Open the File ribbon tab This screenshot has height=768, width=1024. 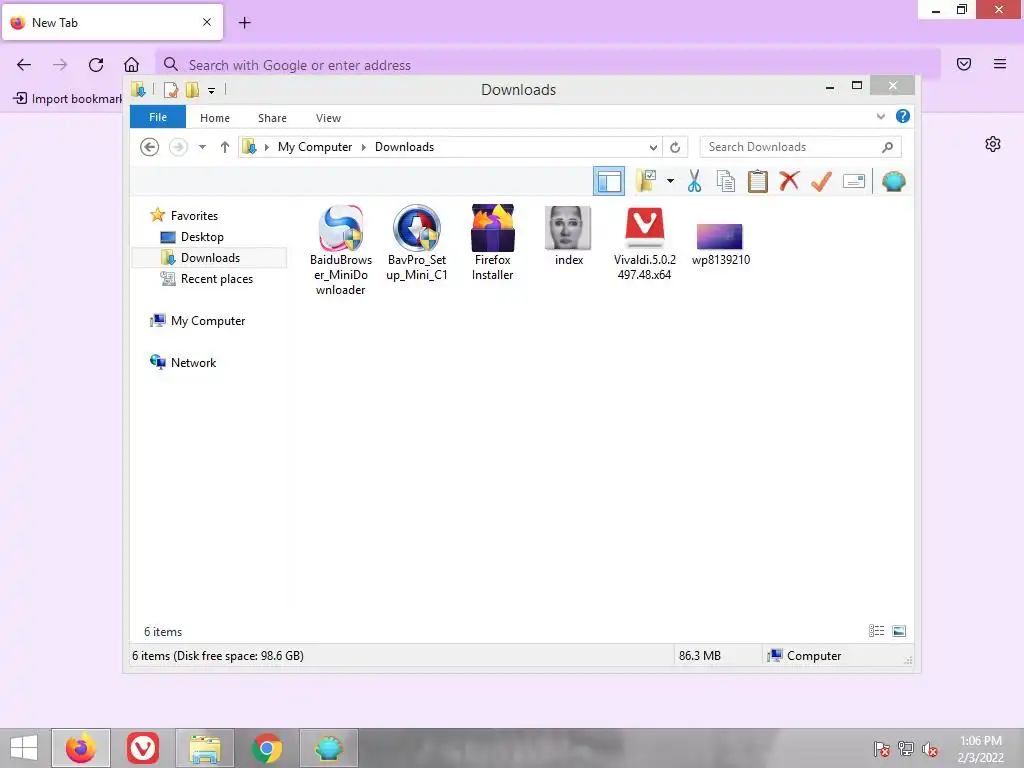pyautogui.click(x=158, y=117)
